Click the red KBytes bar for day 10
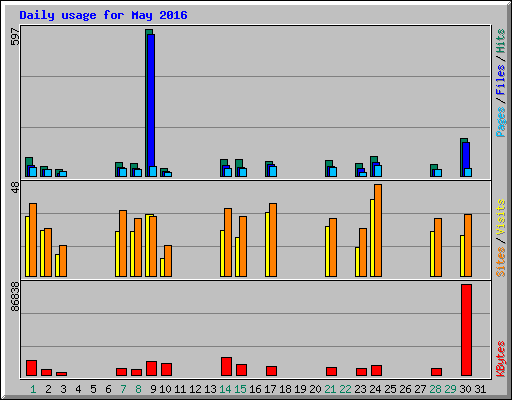512x400 pixels. pyautogui.click(x=166, y=370)
